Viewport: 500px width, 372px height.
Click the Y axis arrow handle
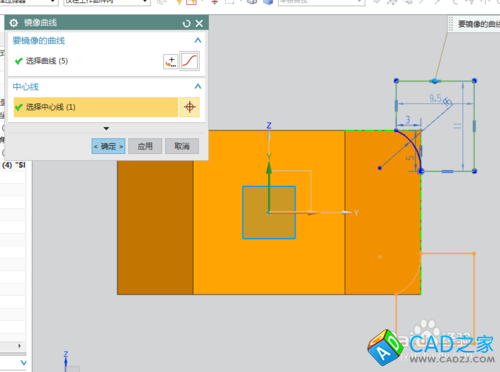347,212
